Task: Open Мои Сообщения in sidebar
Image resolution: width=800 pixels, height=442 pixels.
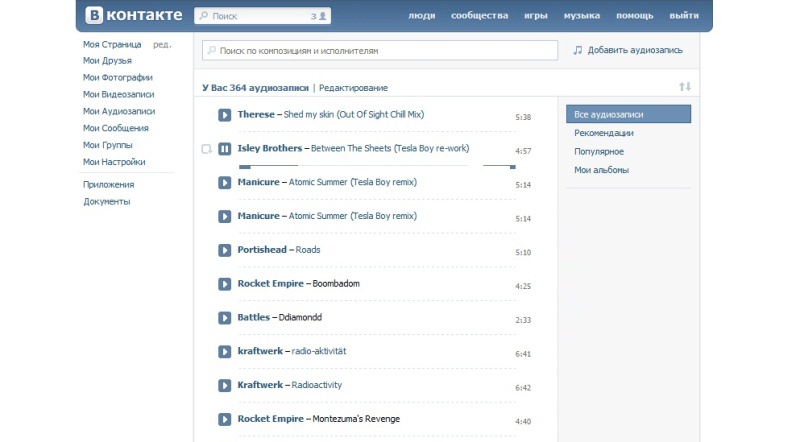Action: click(x=116, y=128)
